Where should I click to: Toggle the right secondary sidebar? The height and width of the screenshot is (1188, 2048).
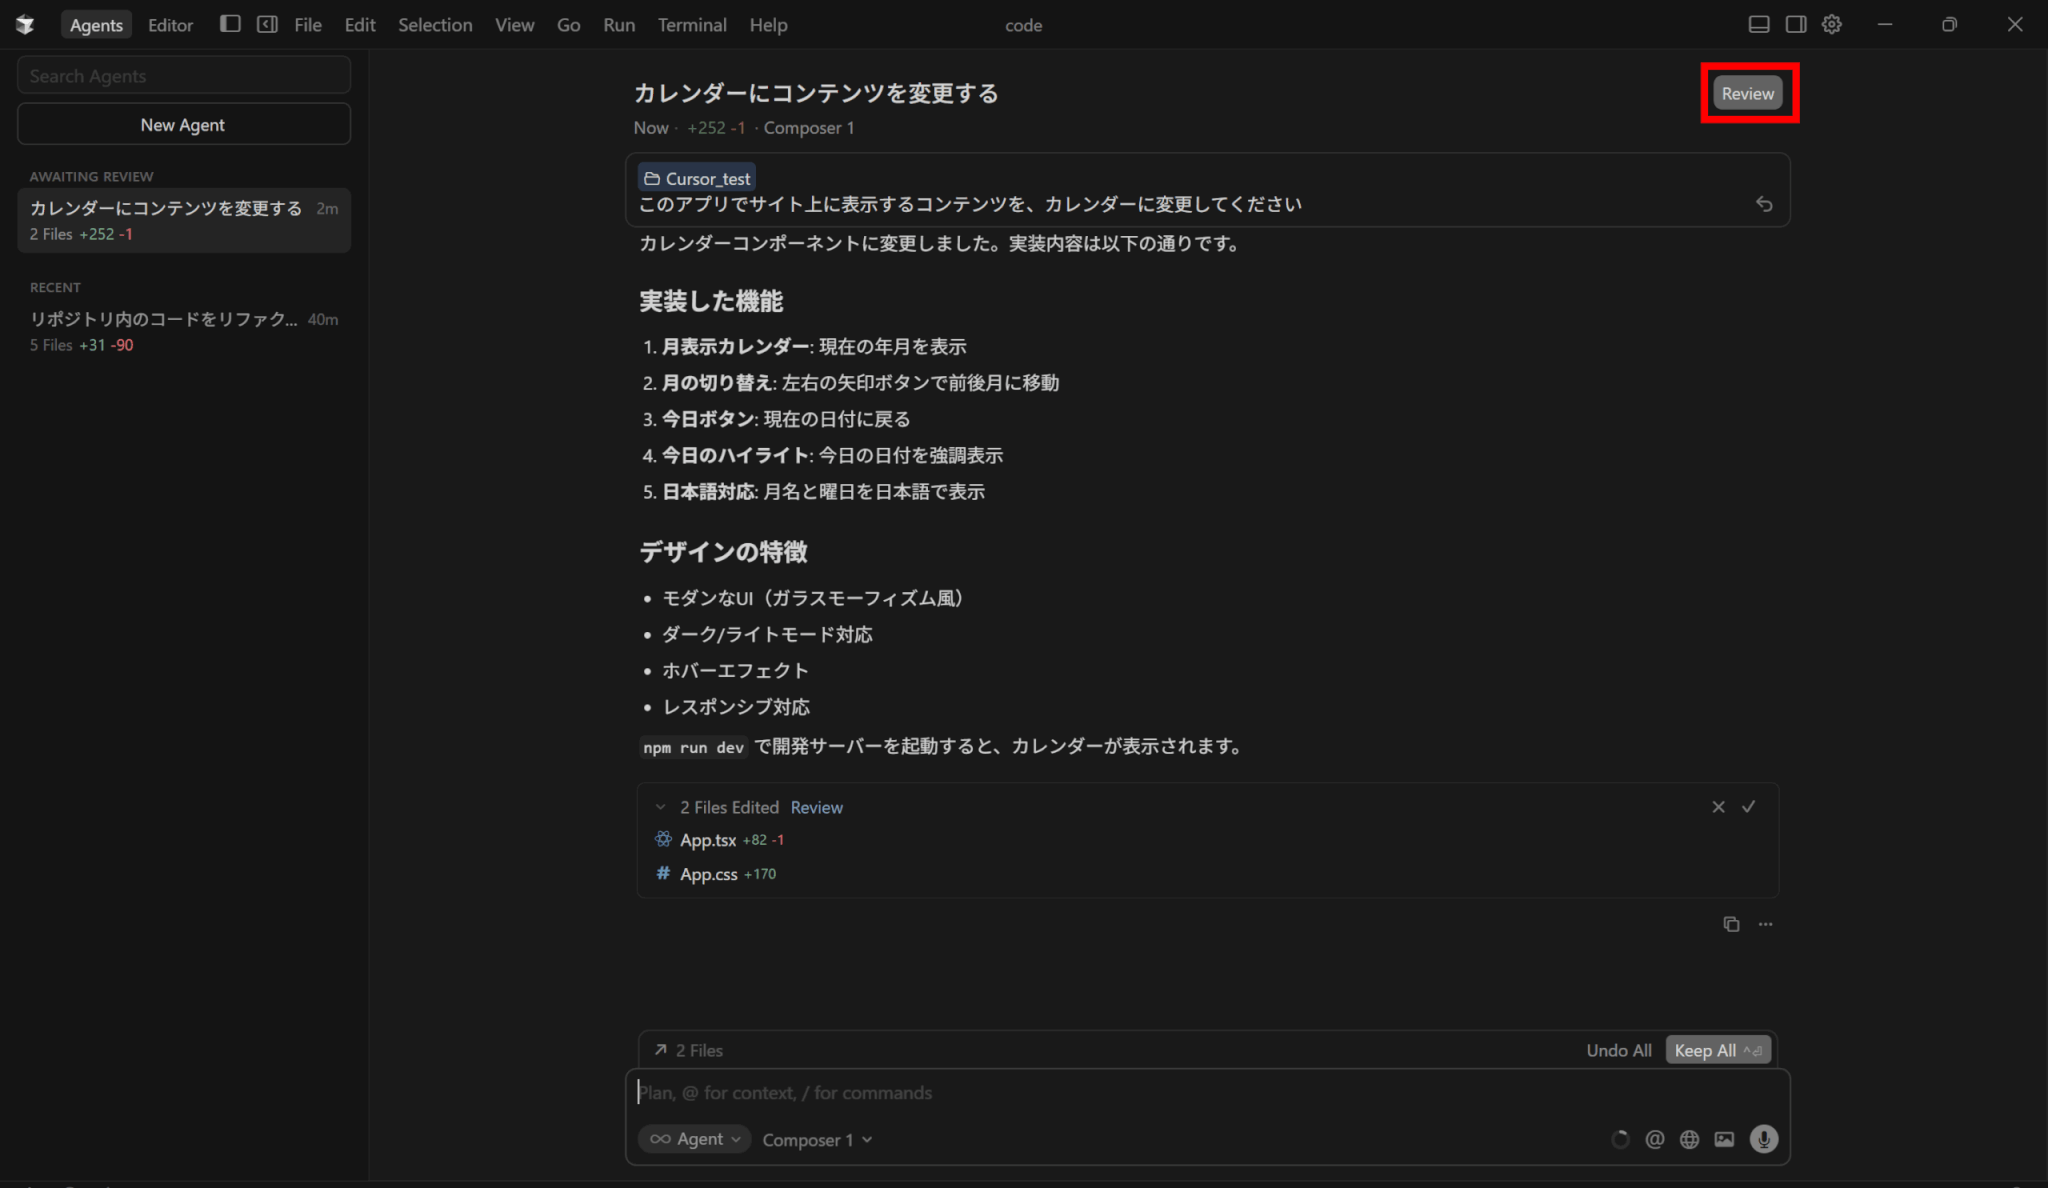(x=1795, y=25)
